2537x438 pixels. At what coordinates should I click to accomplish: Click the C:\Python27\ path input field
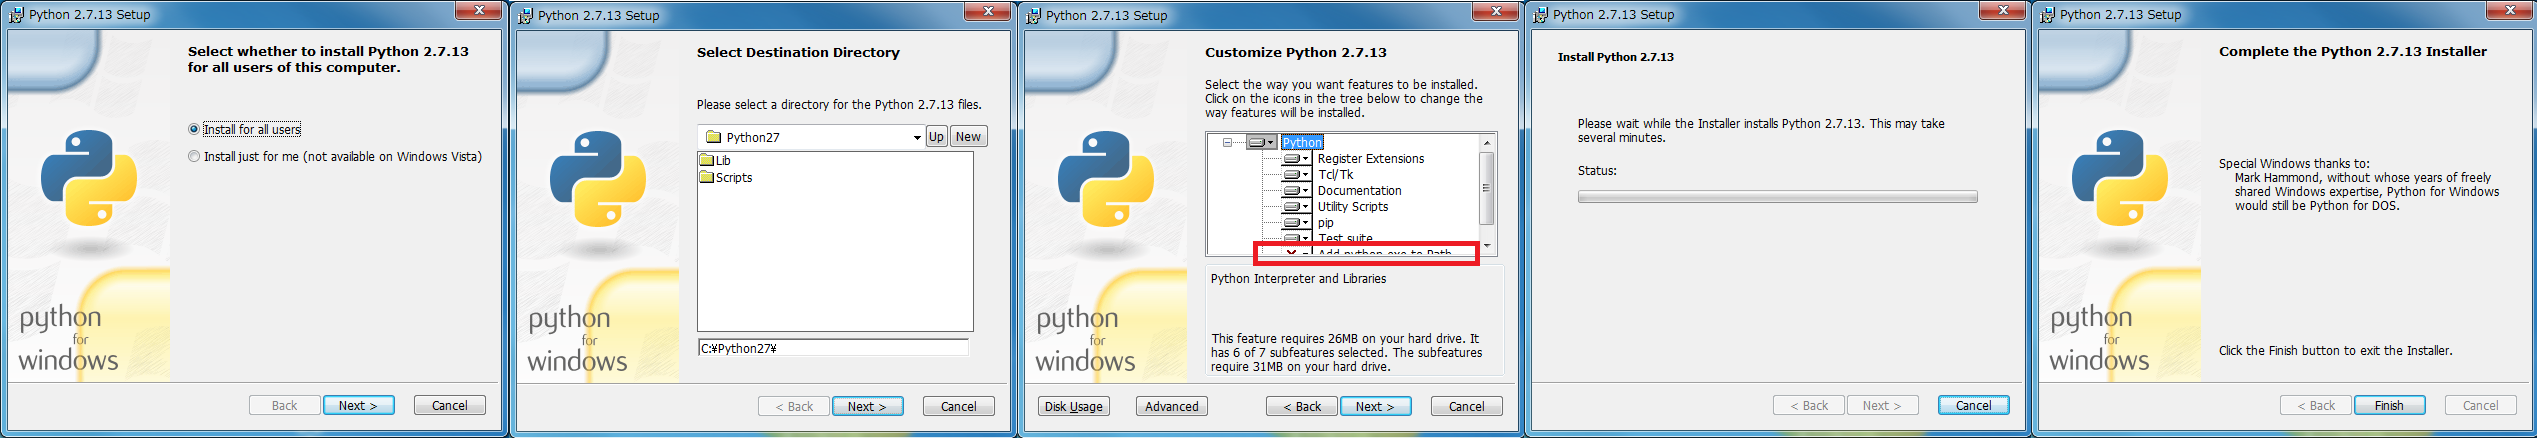pyautogui.click(x=833, y=348)
